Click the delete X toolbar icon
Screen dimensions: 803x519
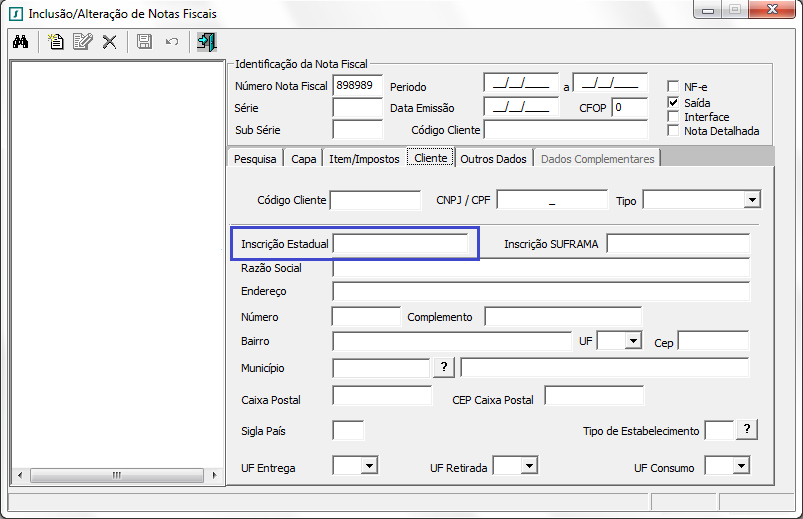click(x=109, y=42)
